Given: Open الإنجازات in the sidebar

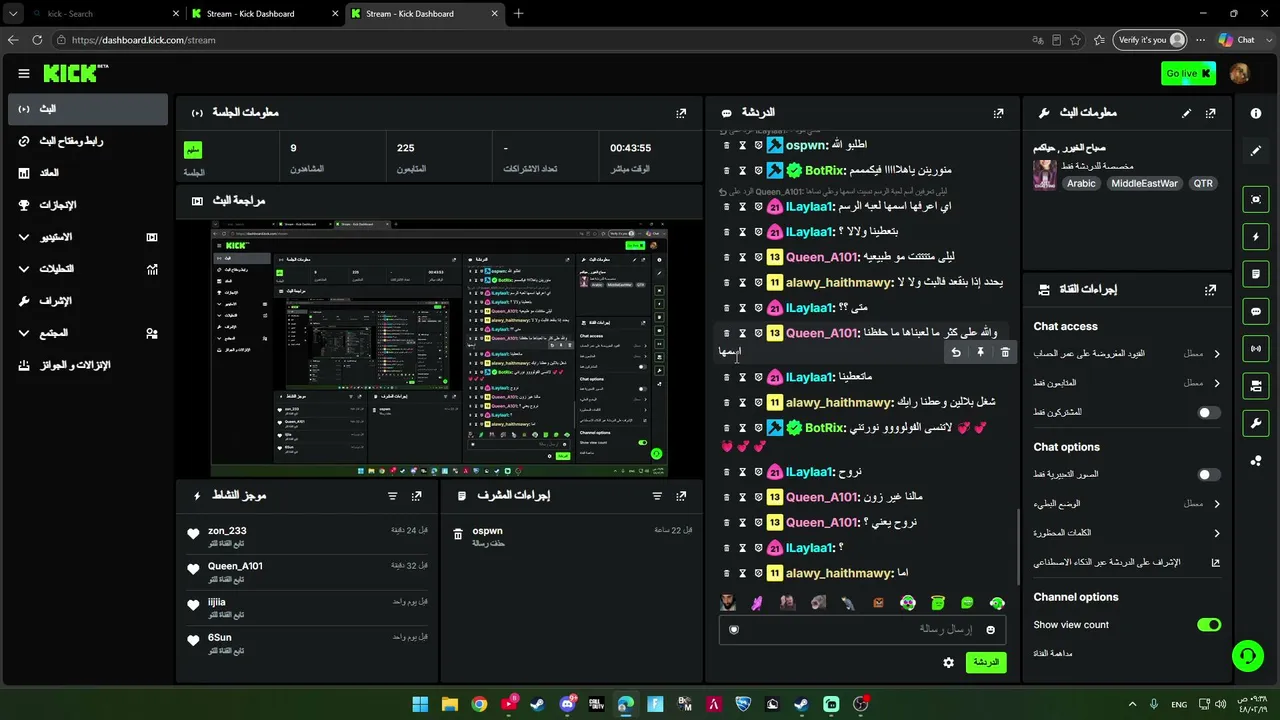Looking at the screenshot, I should (x=88, y=205).
